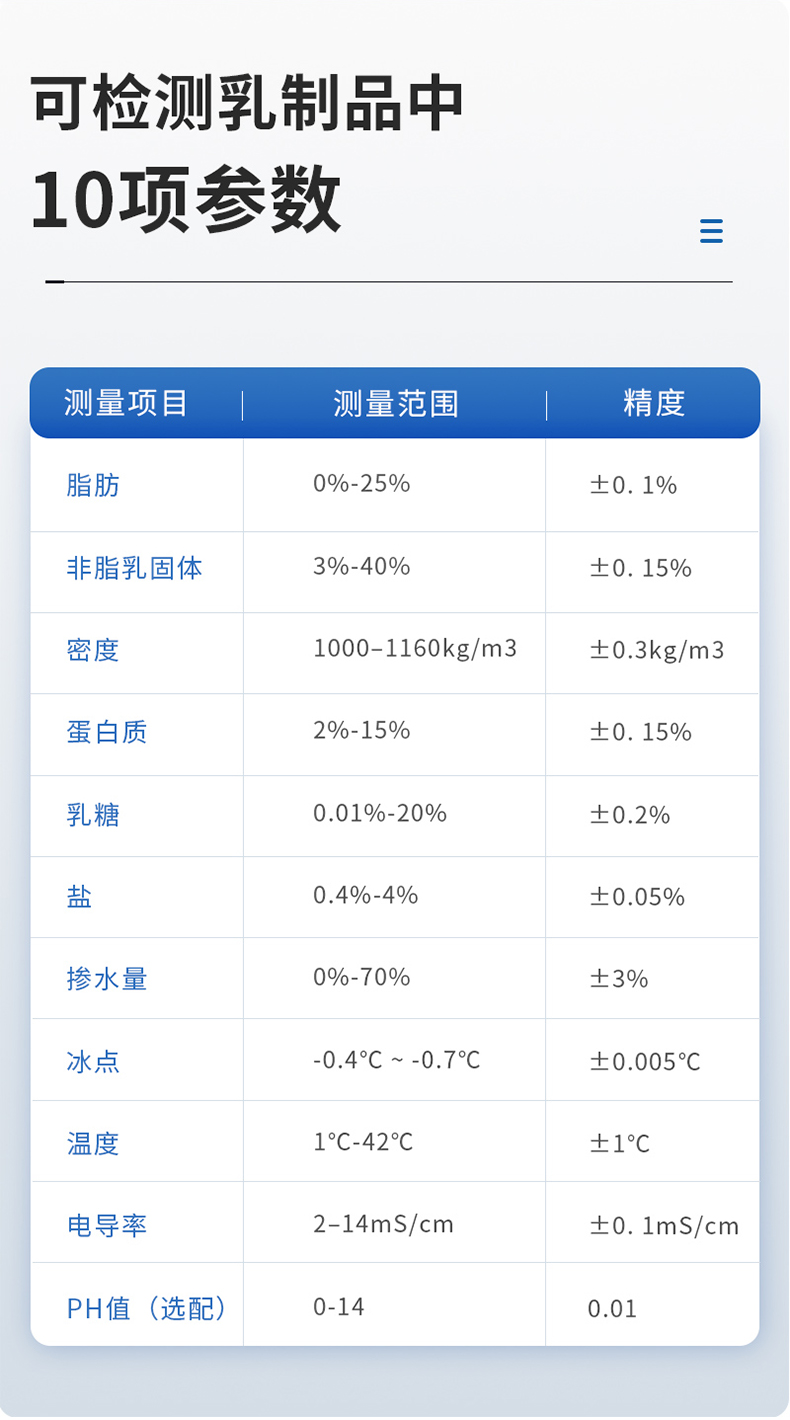The height and width of the screenshot is (1420, 790).
Task: Click the 掺水量 parameter label
Action: [x=107, y=978]
